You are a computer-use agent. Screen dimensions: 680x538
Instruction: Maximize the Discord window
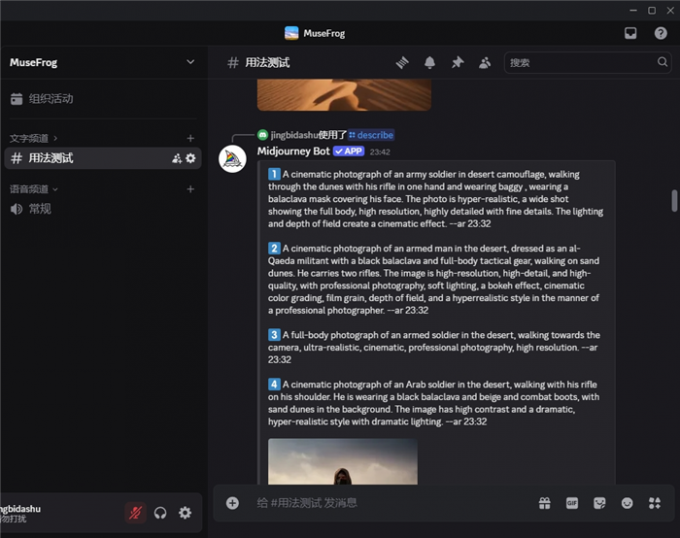652,10
